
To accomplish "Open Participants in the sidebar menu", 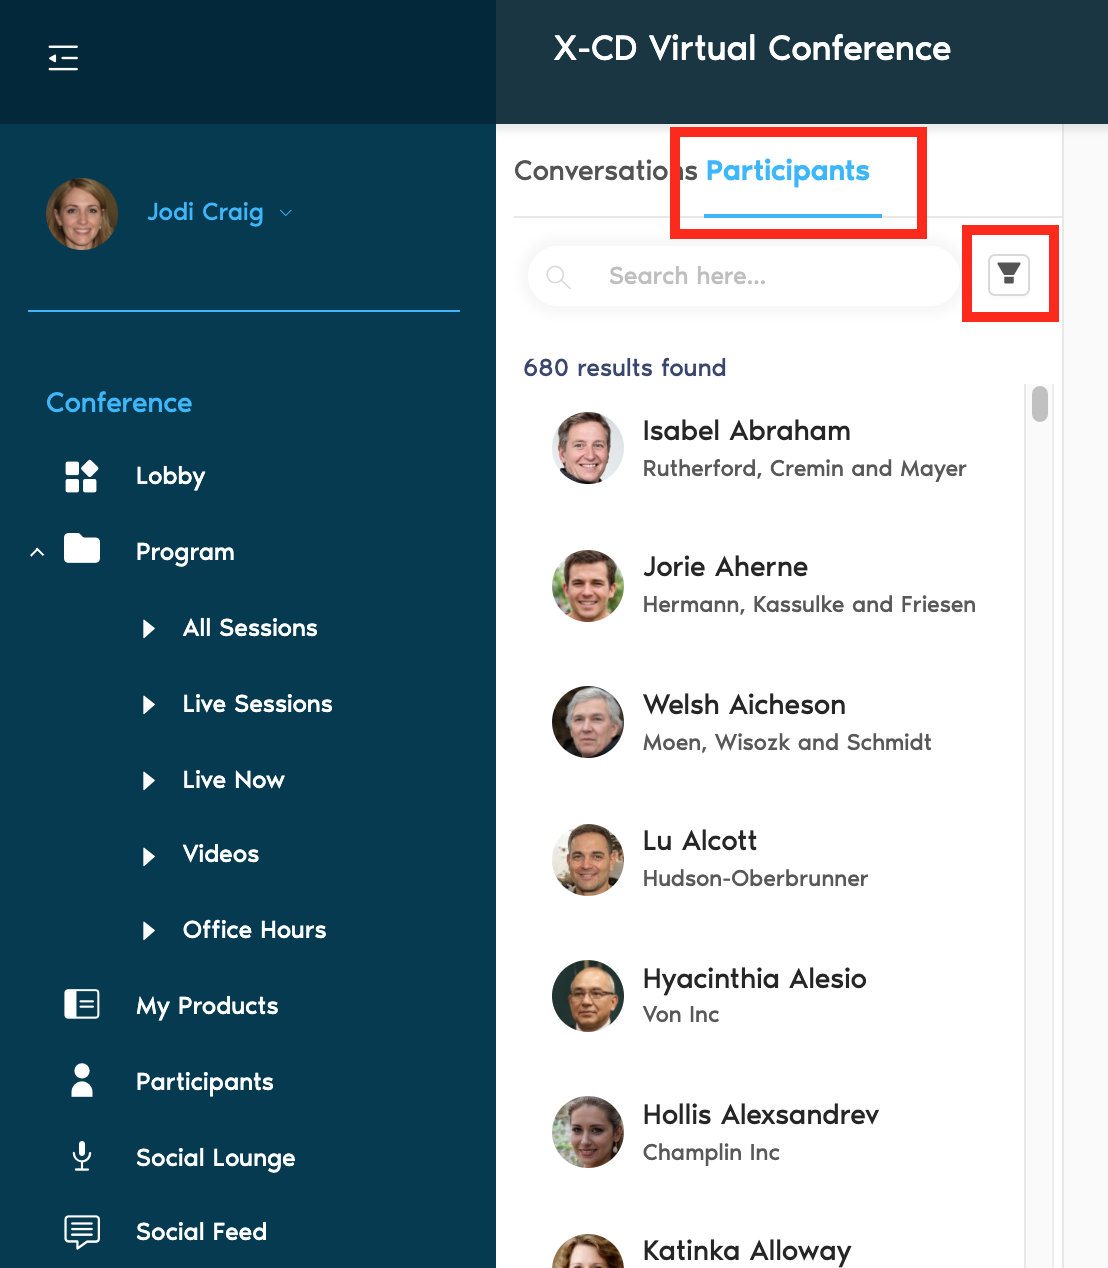I will click(205, 1082).
